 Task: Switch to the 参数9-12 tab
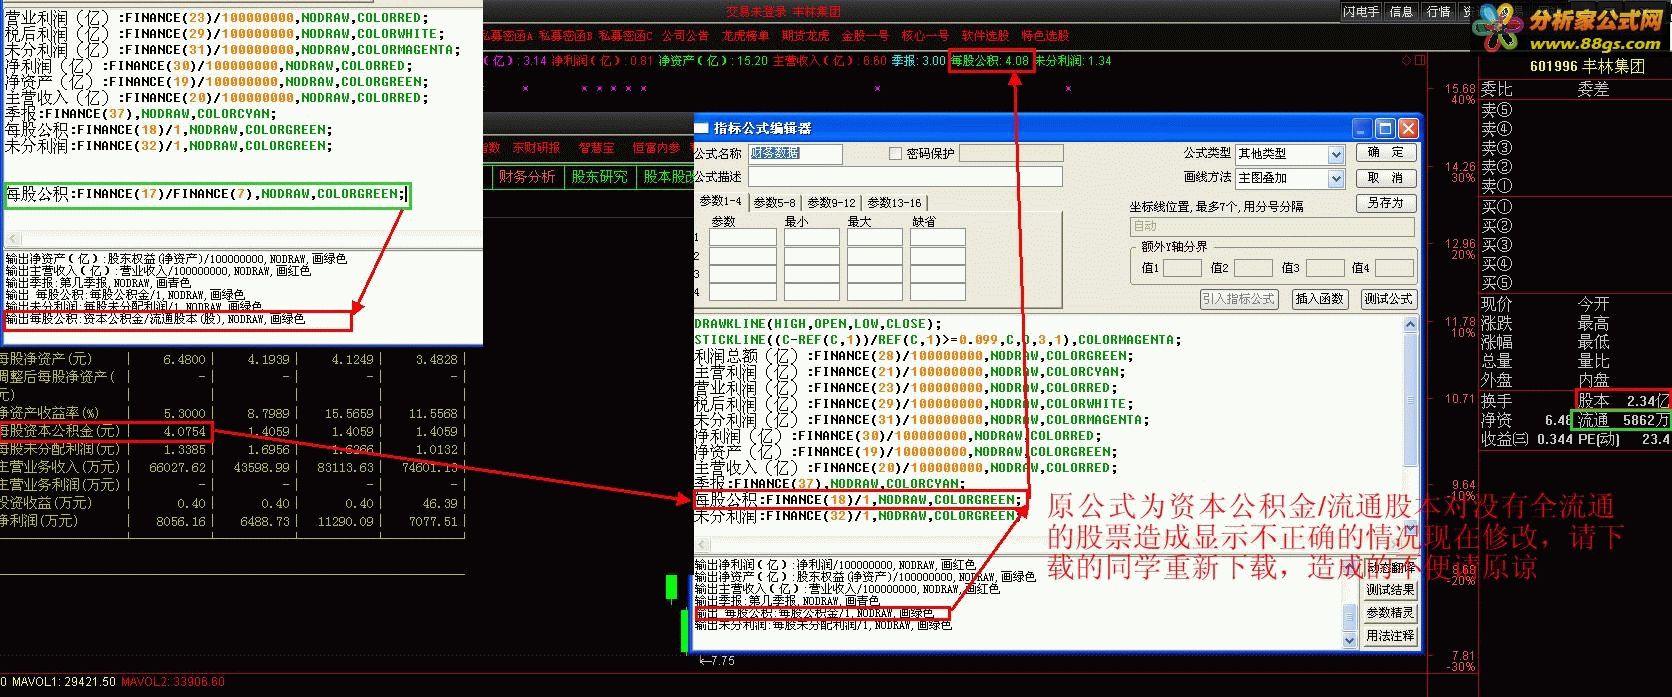(831, 202)
